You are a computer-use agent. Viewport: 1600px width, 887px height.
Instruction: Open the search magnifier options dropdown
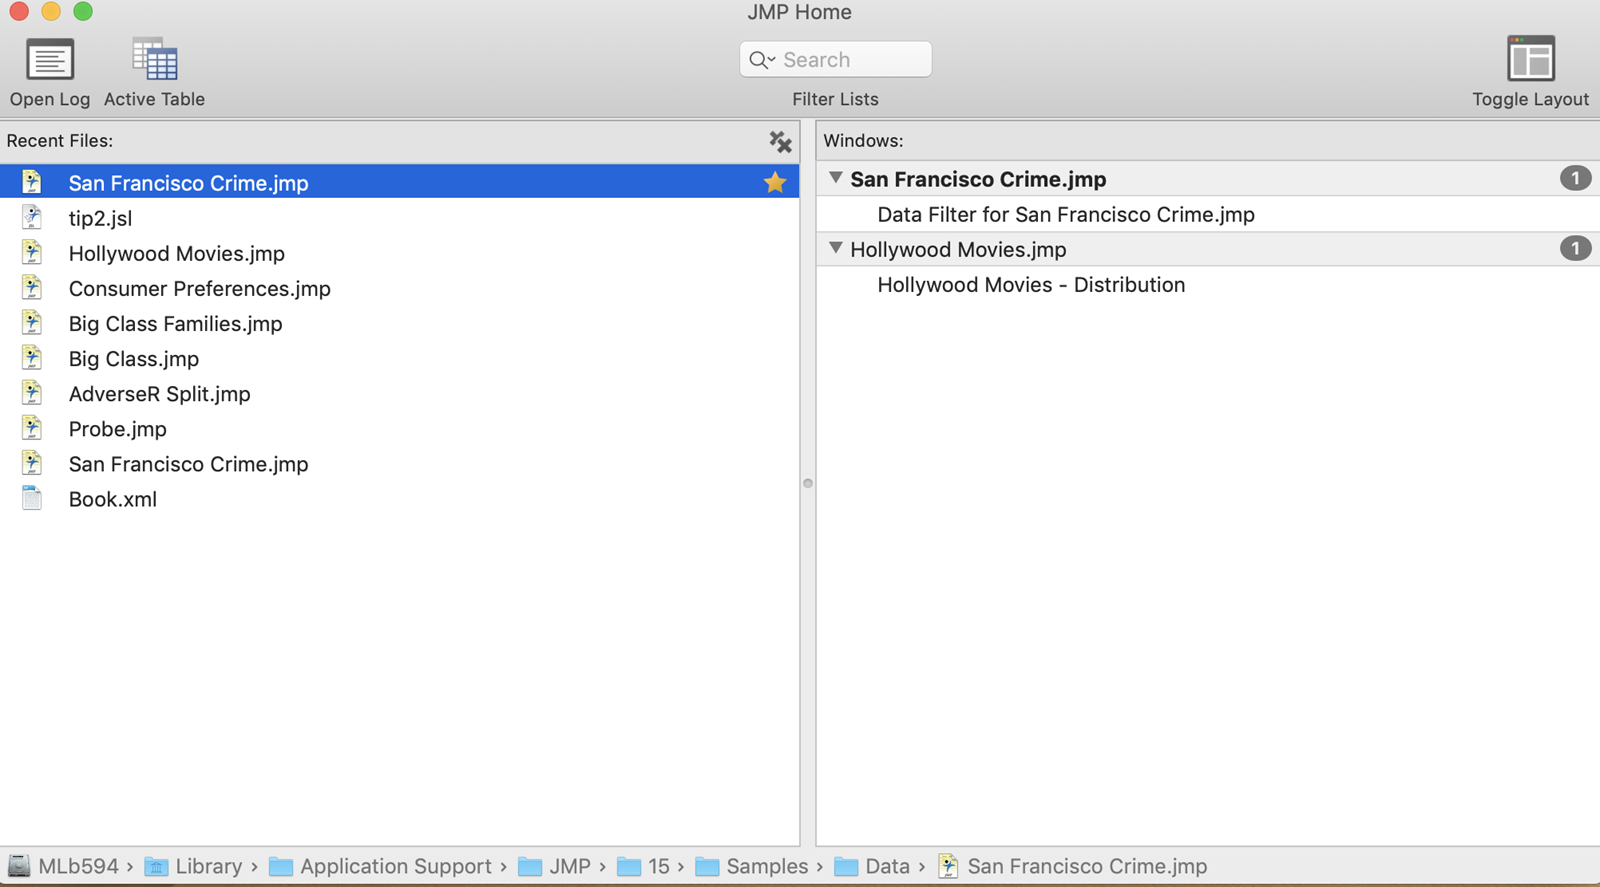click(762, 60)
